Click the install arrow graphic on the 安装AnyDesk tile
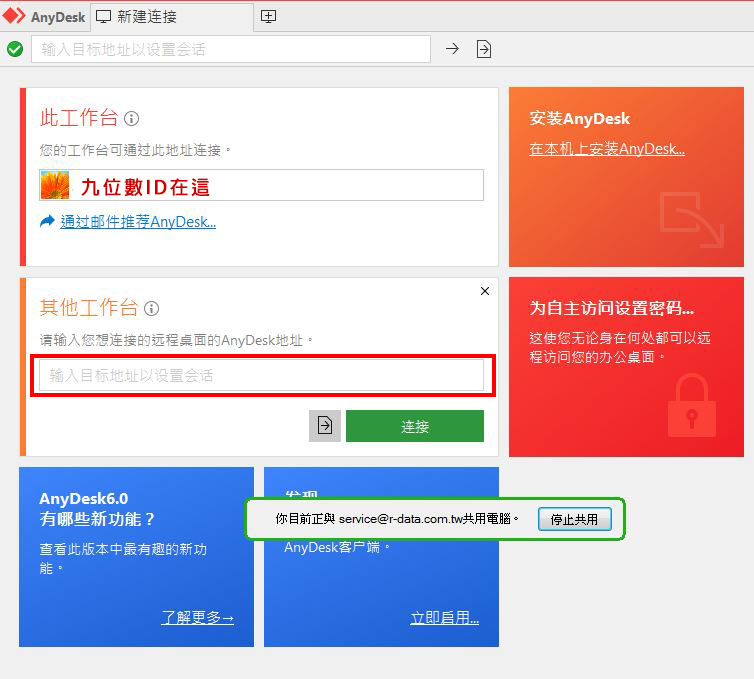 coord(691,220)
